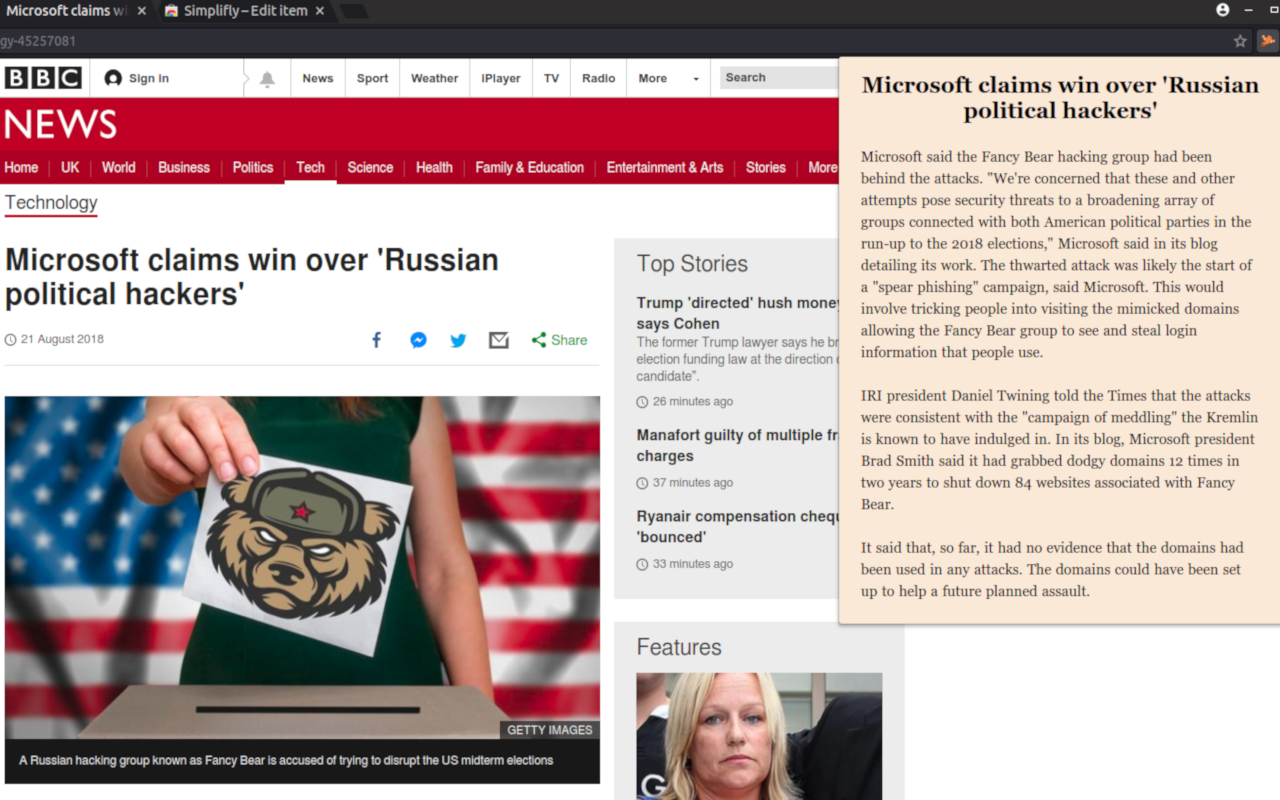
Task: Open the World news section
Action: coord(118,167)
